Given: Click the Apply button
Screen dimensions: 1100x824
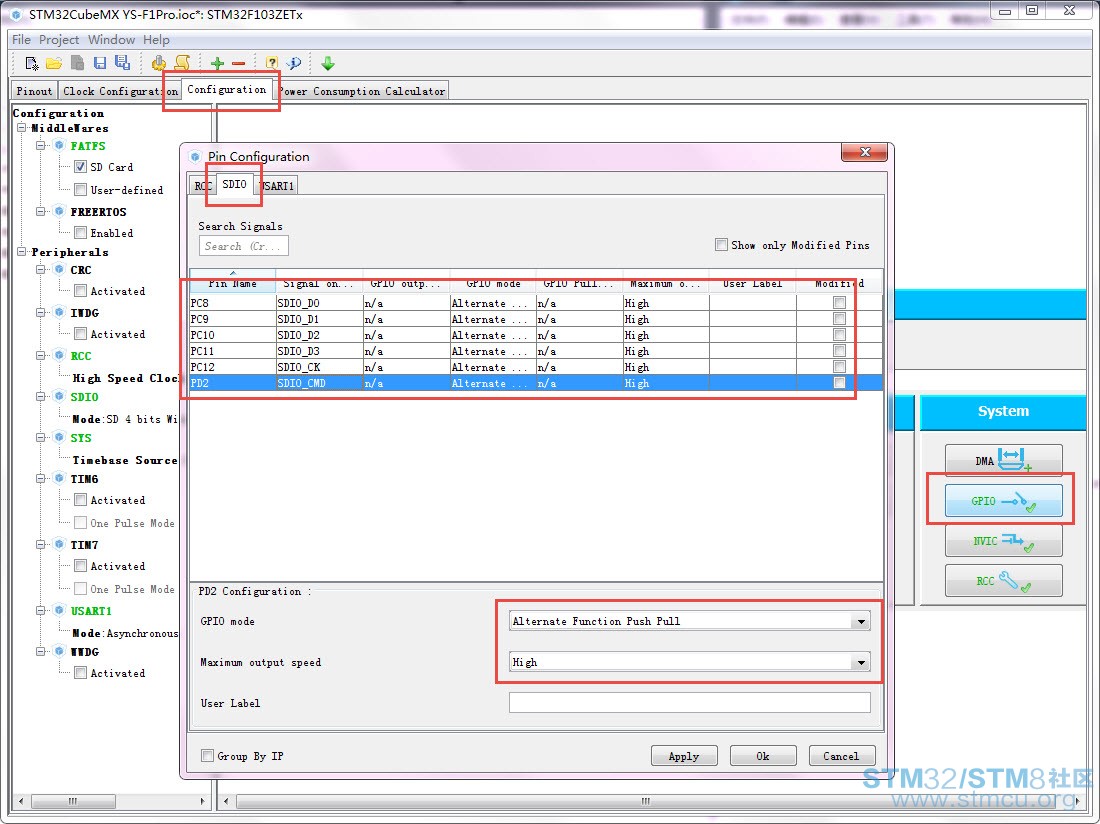Looking at the screenshot, I should pos(684,756).
